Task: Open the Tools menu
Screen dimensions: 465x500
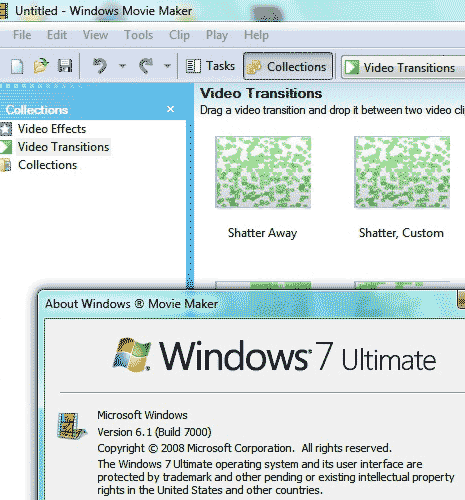Action: (139, 35)
